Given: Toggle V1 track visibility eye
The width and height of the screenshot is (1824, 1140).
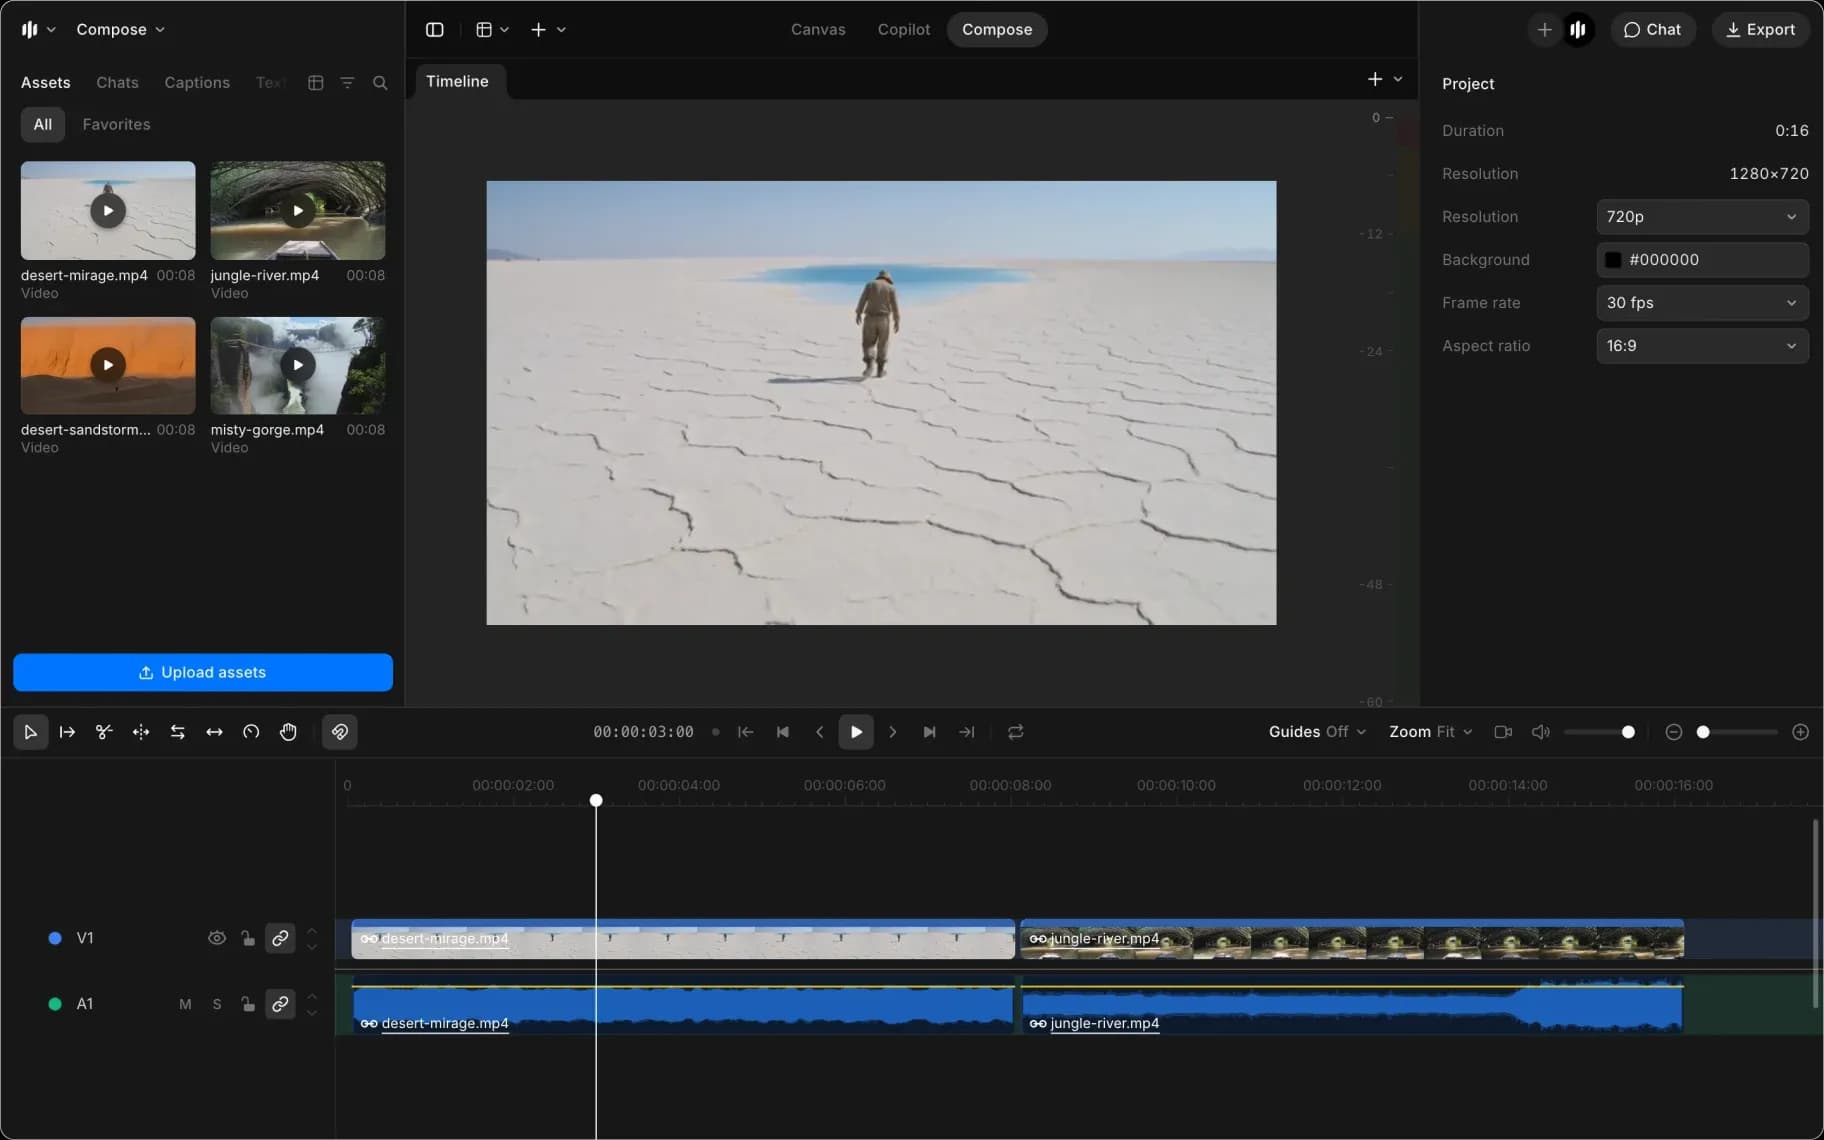Looking at the screenshot, I should (x=217, y=938).
